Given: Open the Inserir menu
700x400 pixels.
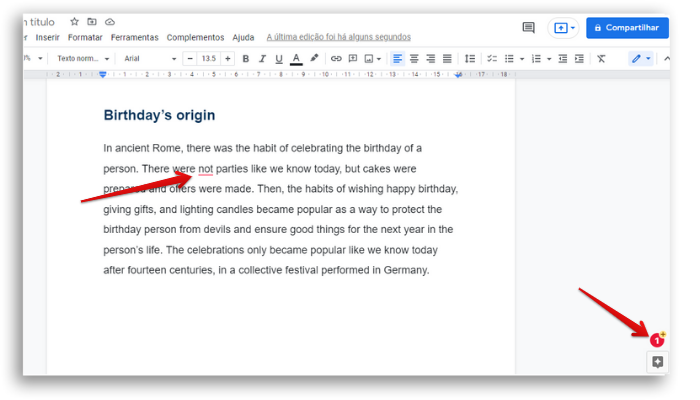Looking at the screenshot, I should pyautogui.click(x=48, y=38).
